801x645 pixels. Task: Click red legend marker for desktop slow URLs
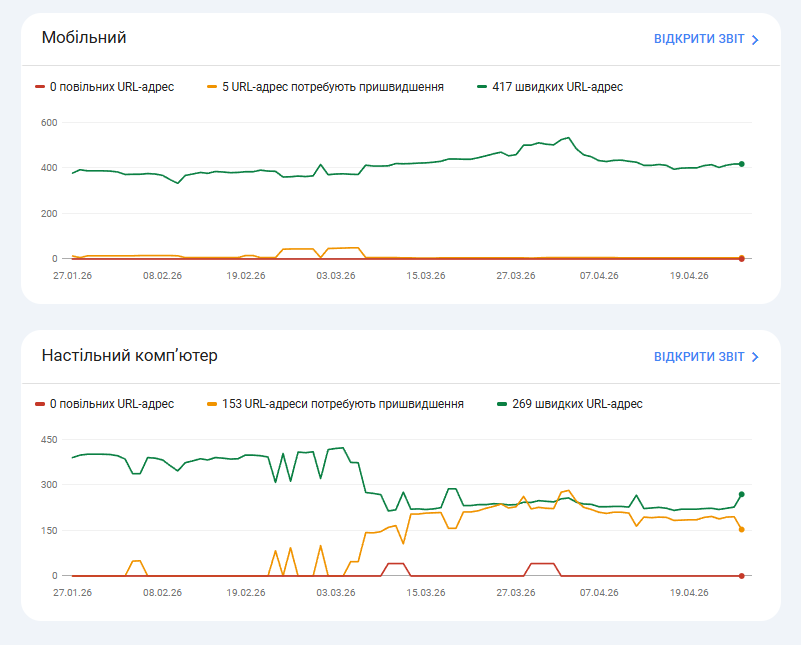coord(39,404)
